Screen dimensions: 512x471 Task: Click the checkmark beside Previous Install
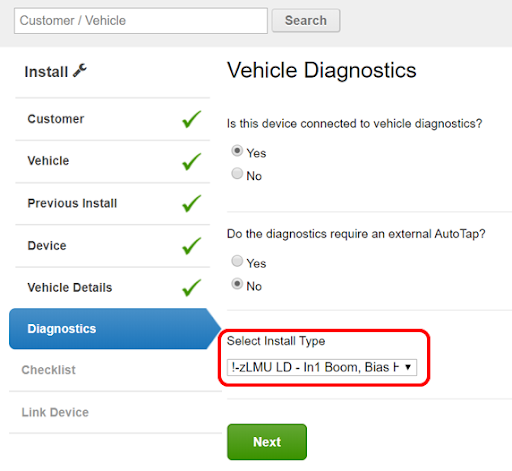(x=192, y=203)
